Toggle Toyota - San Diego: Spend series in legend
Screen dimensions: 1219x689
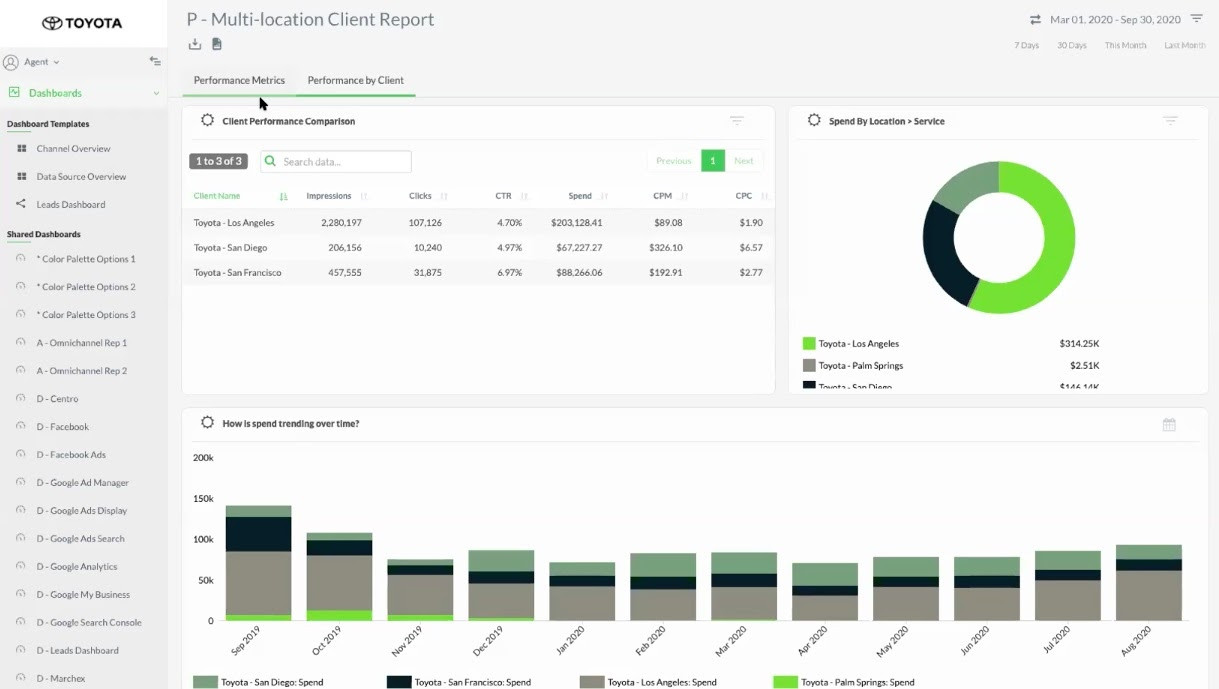pyautogui.click(x=258, y=682)
